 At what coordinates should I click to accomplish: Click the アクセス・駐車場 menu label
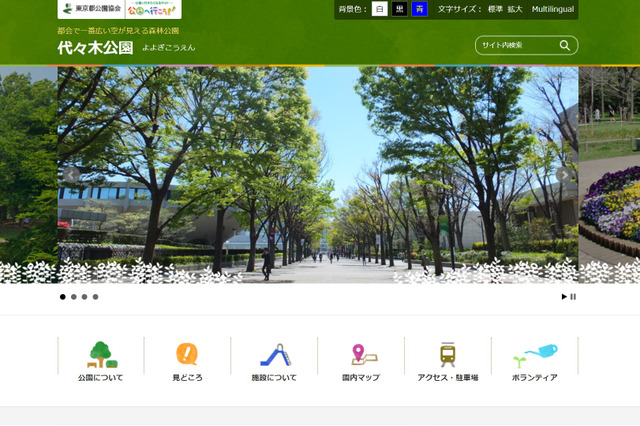[x=448, y=378]
